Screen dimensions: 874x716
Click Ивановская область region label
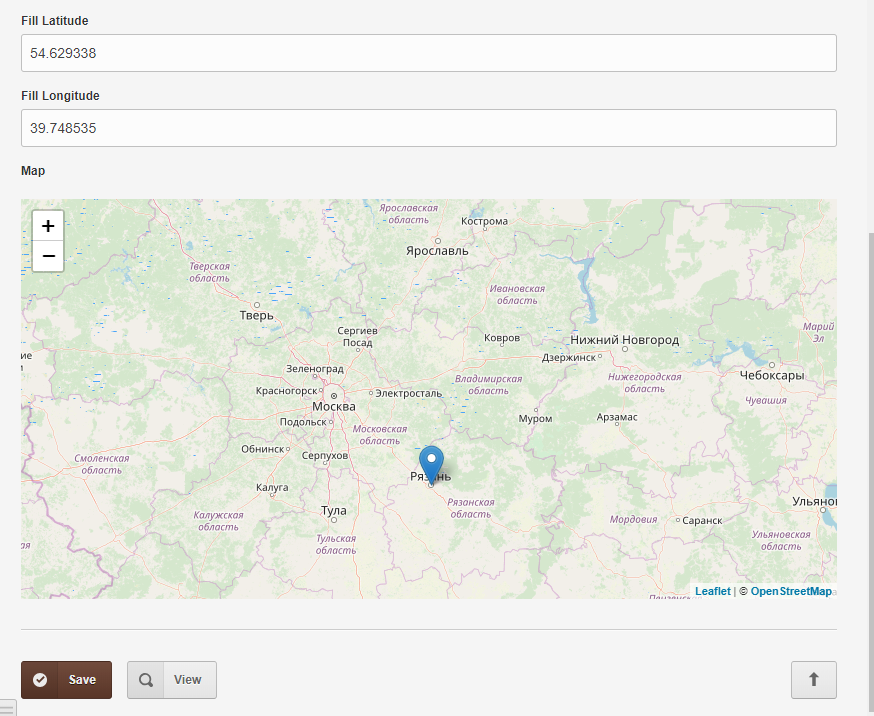517,295
